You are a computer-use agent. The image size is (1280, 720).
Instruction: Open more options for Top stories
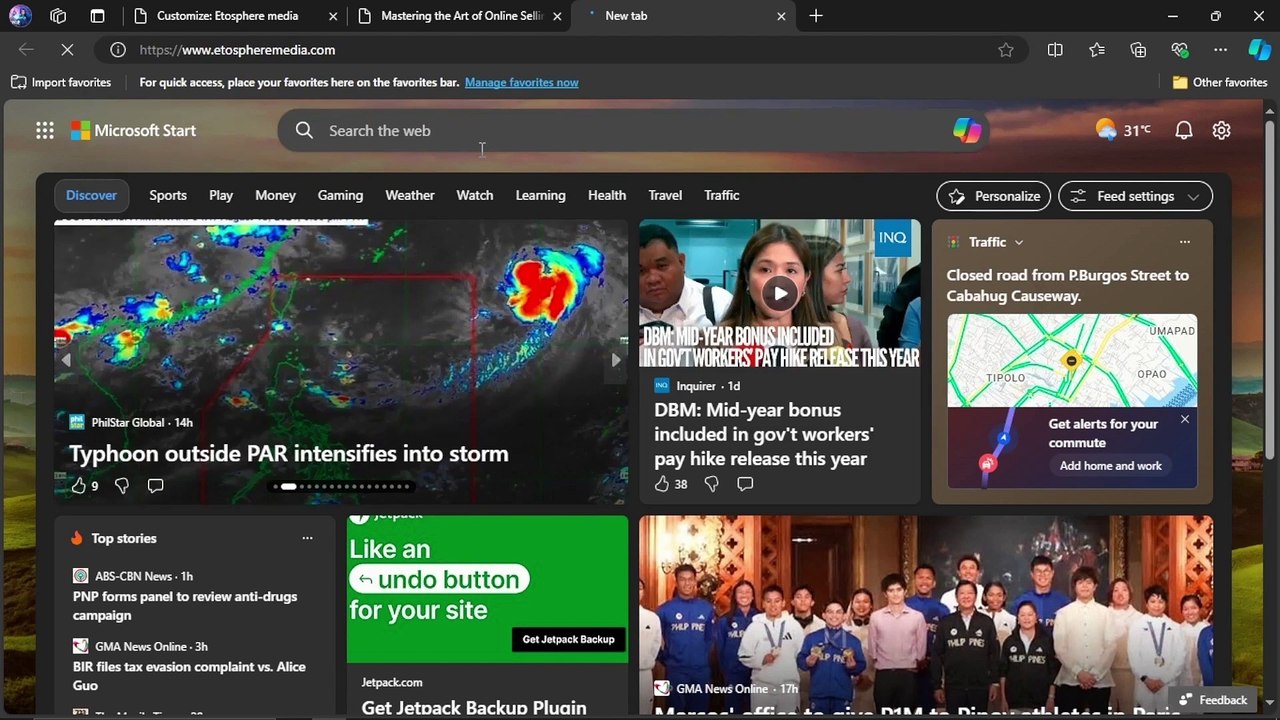click(307, 538)
